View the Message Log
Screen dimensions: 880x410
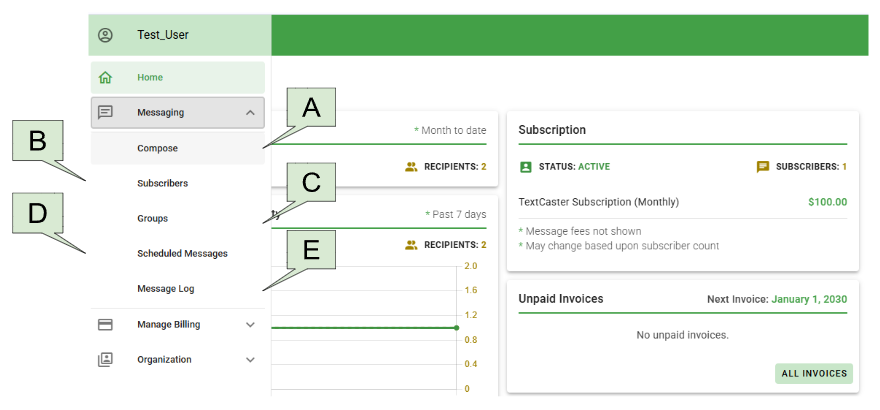[x=166, y=289]
